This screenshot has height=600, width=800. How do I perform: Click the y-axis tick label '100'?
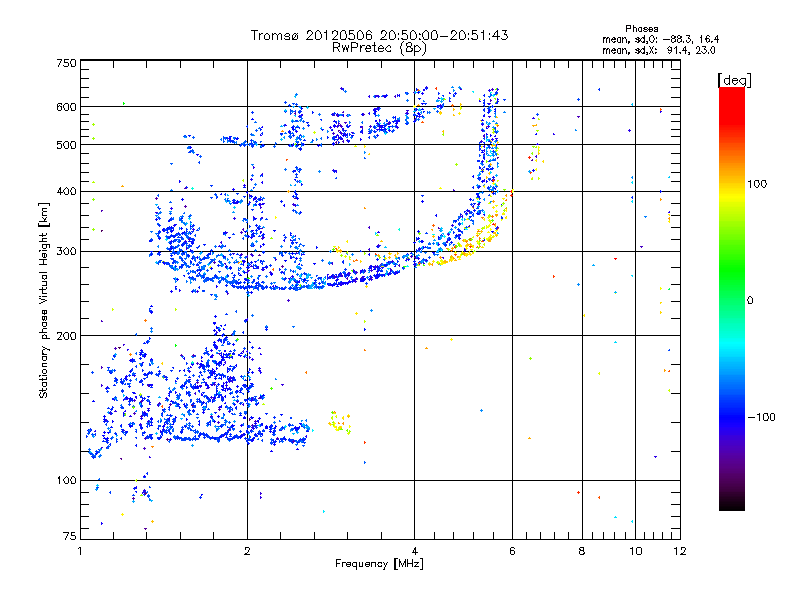pyautogui.click(x=66, y=480)
